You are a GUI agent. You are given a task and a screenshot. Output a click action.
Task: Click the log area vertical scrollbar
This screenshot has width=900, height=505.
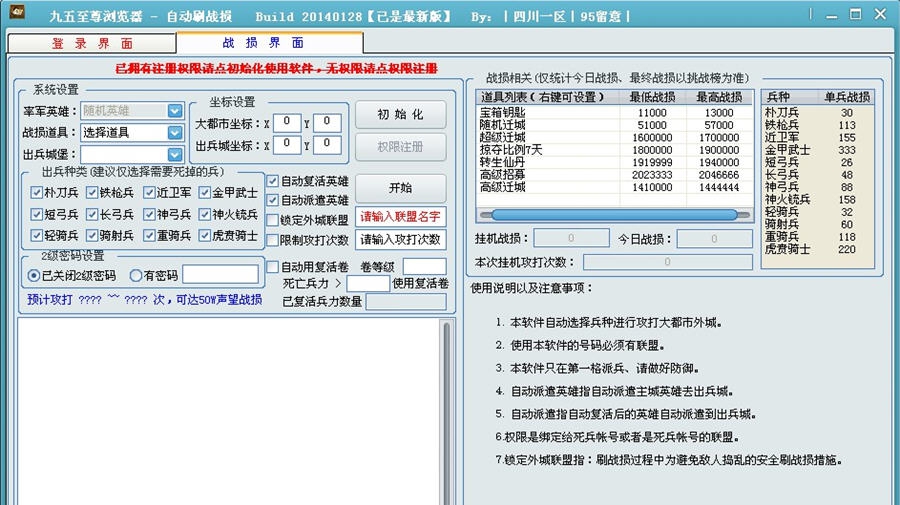pos(447,412)
